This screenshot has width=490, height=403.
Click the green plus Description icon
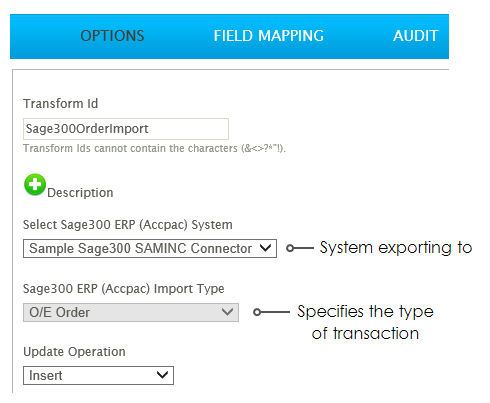click(35, 184)
